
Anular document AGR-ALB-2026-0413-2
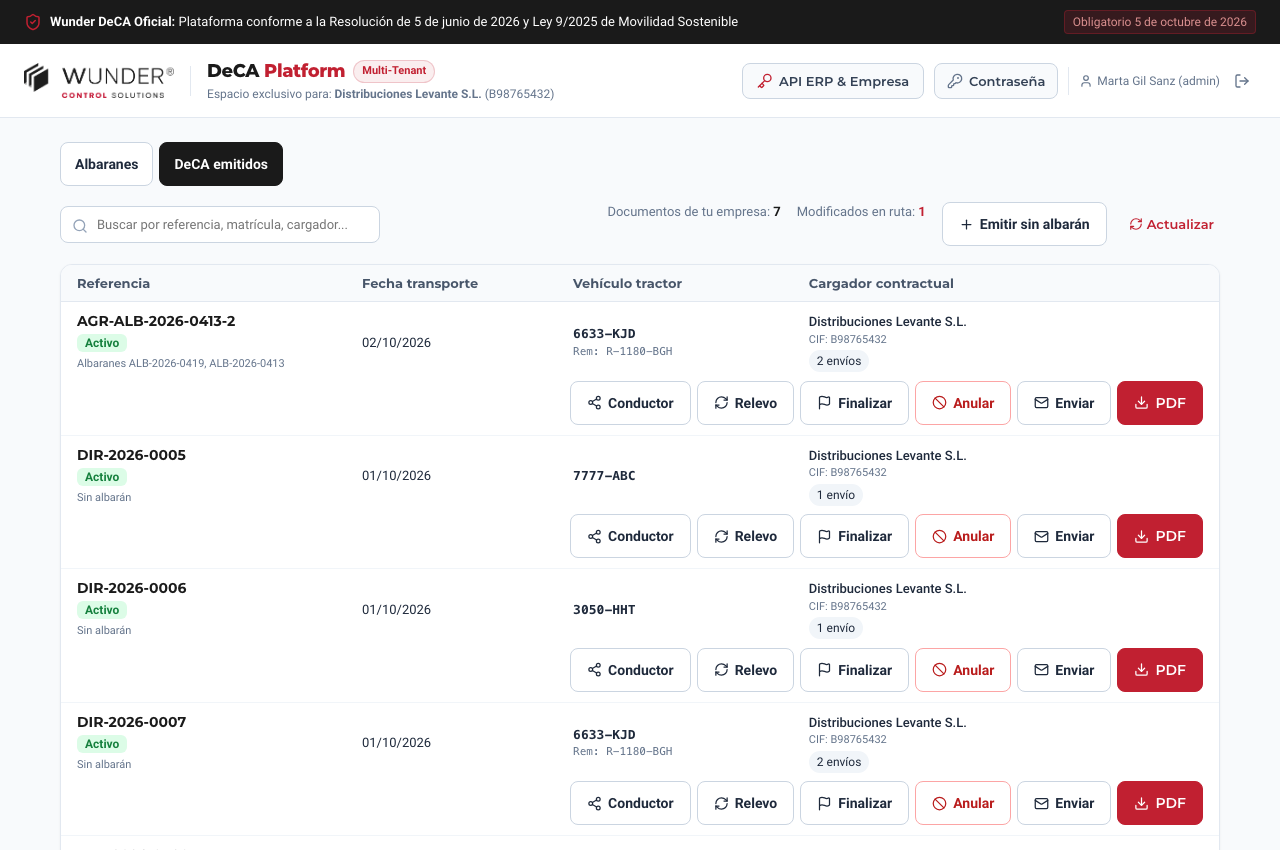pos(963,403)
